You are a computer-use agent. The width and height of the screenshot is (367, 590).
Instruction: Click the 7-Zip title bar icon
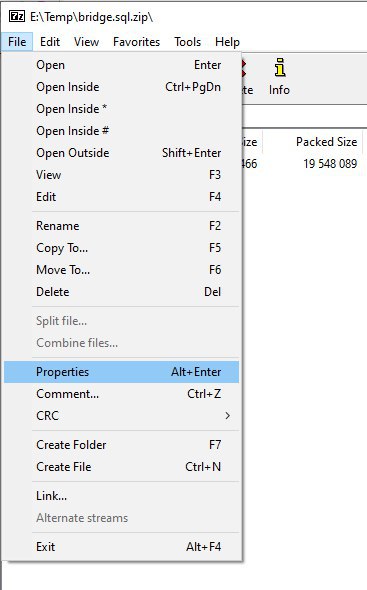[17, 17]
